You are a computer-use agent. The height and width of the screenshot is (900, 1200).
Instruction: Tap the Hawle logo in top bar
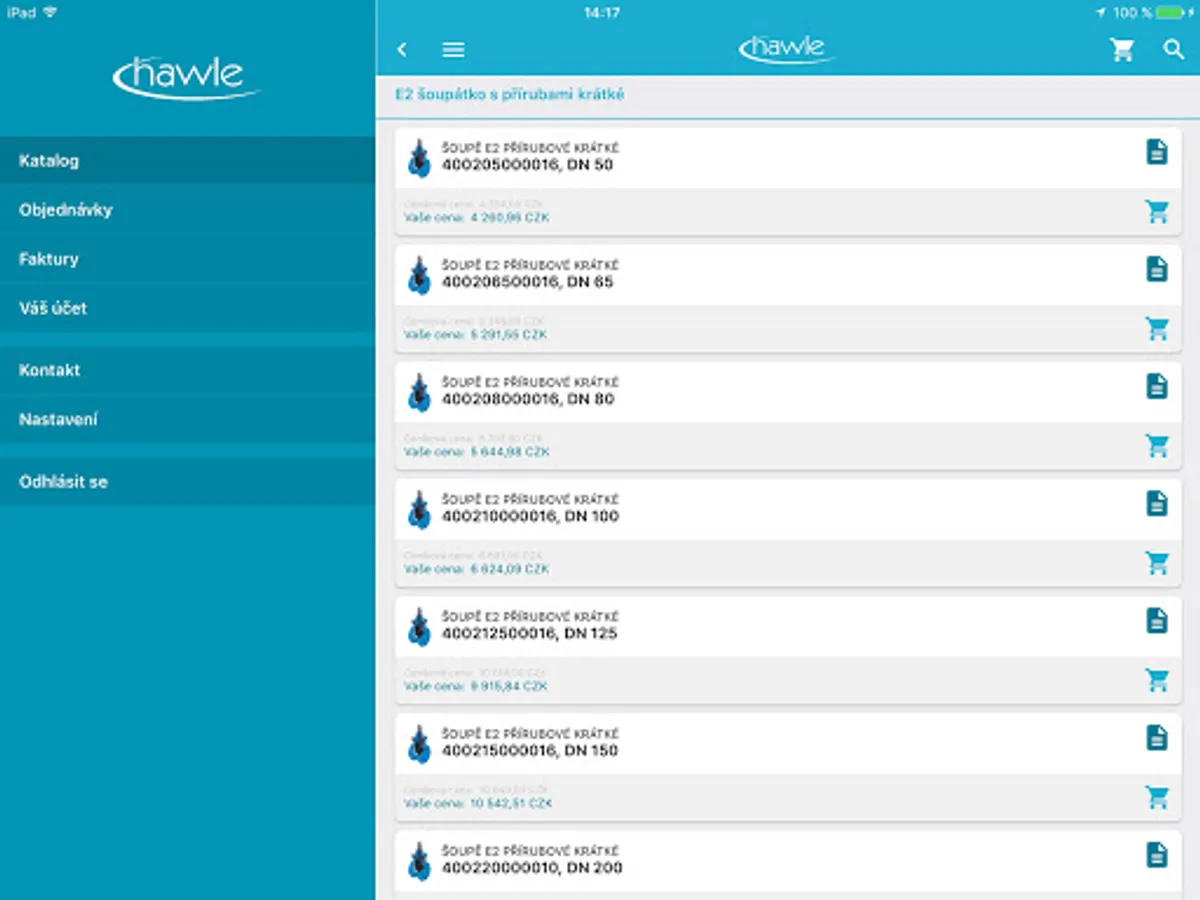[x=786, y=48]
